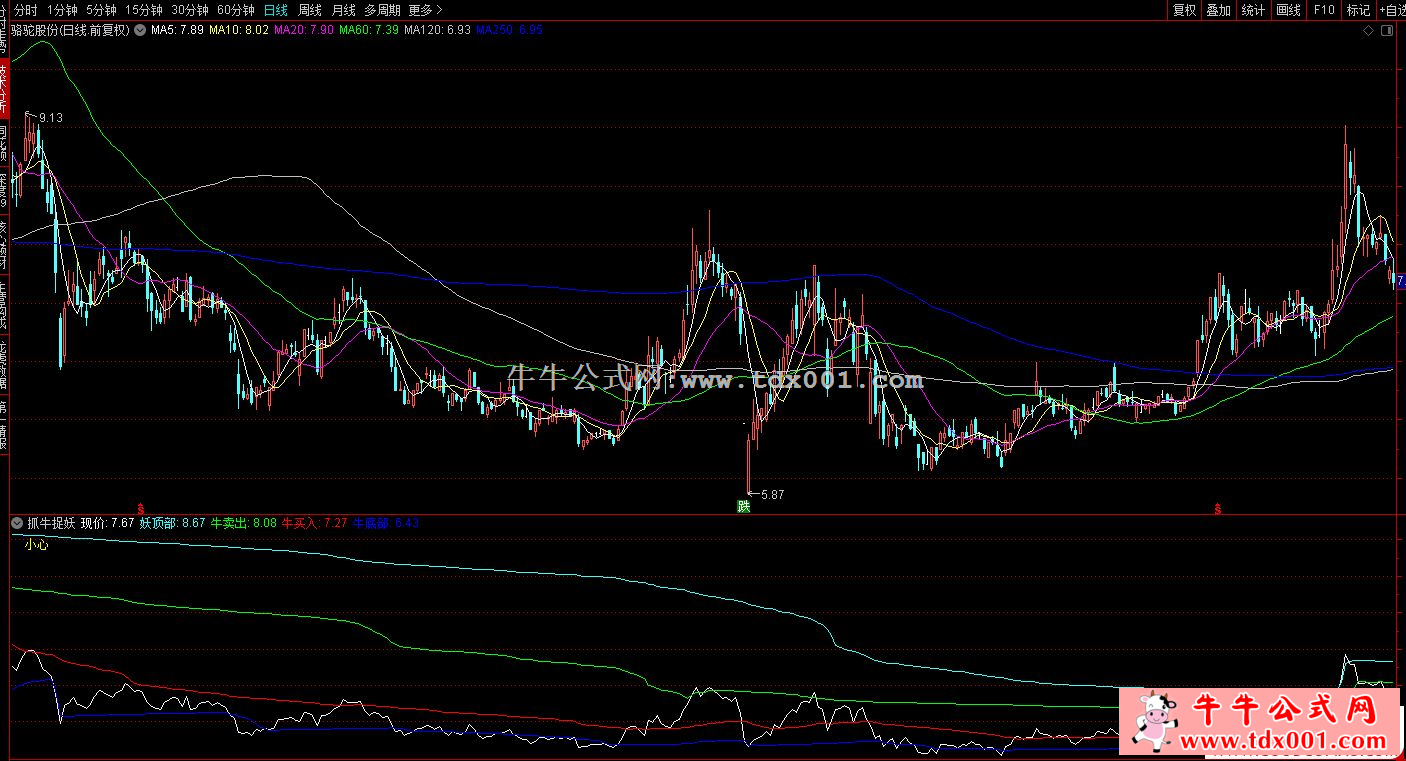
Task: Open the 抓牛捉妖 indicator dropdown circle
Action: pos(17,522)
